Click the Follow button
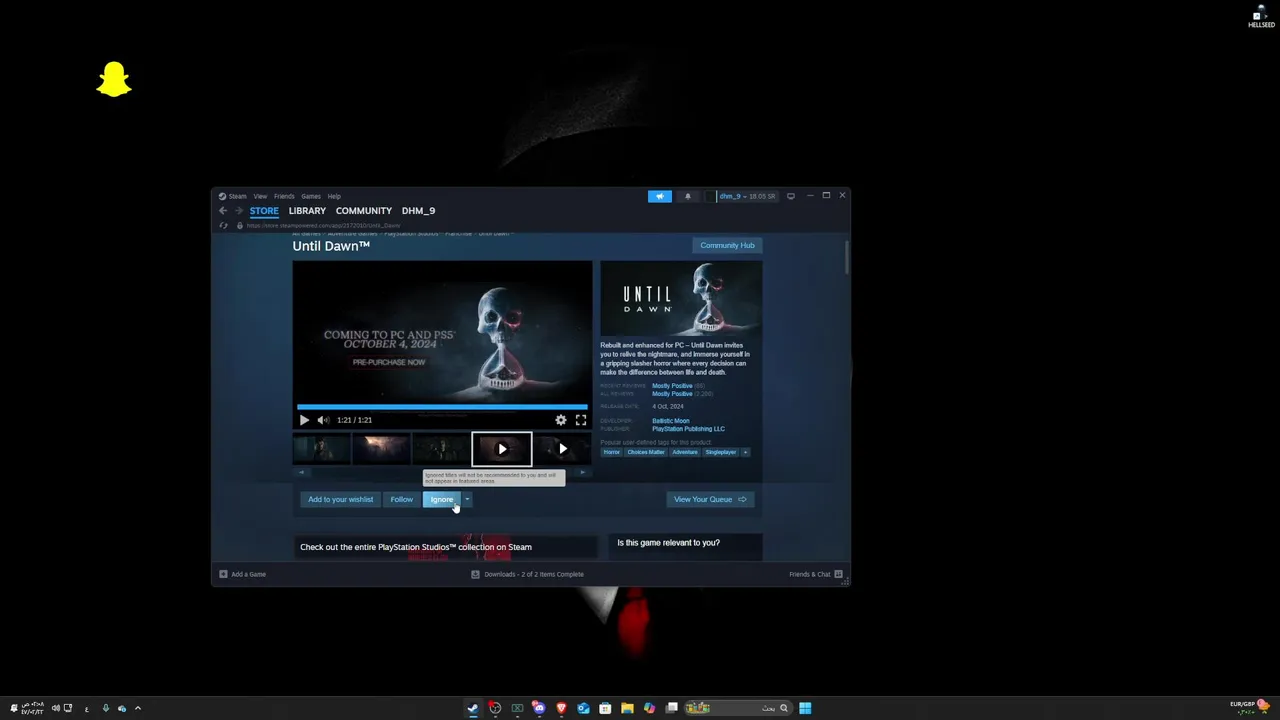Image resolution: width=1280 pixels, height=720 pixels. coord(401,499)
